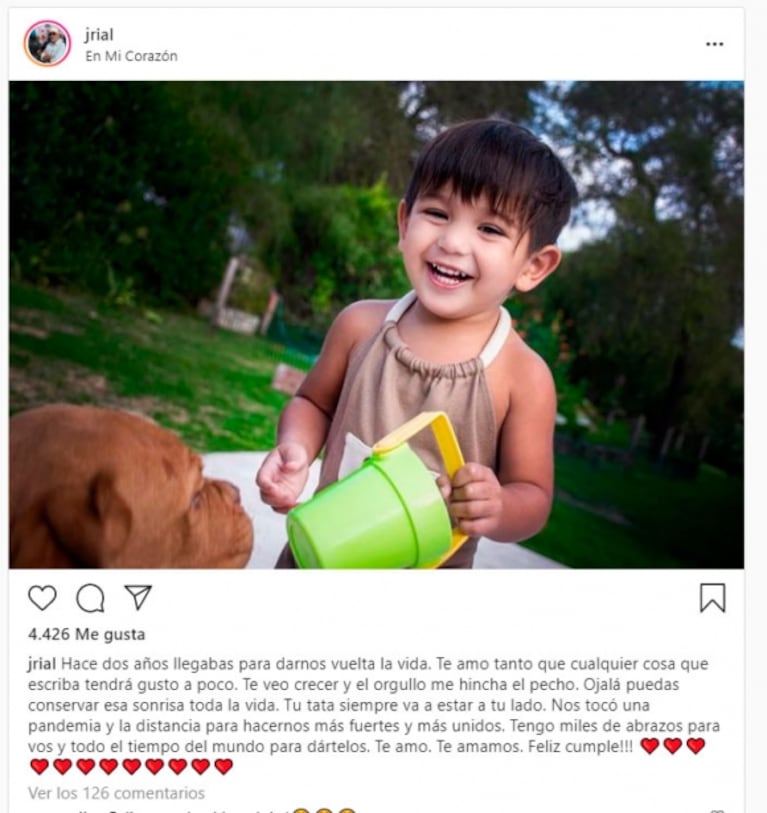Open jrial's profile picture story ring

[47, 44]
